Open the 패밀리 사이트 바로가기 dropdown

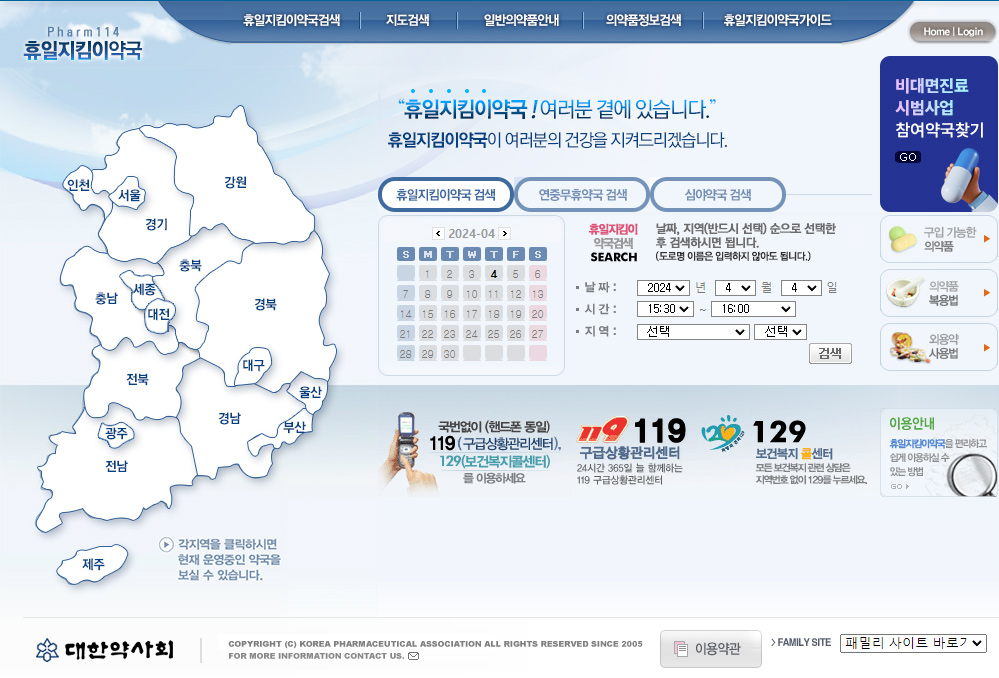pyautogui.click(x=912, y=643)
